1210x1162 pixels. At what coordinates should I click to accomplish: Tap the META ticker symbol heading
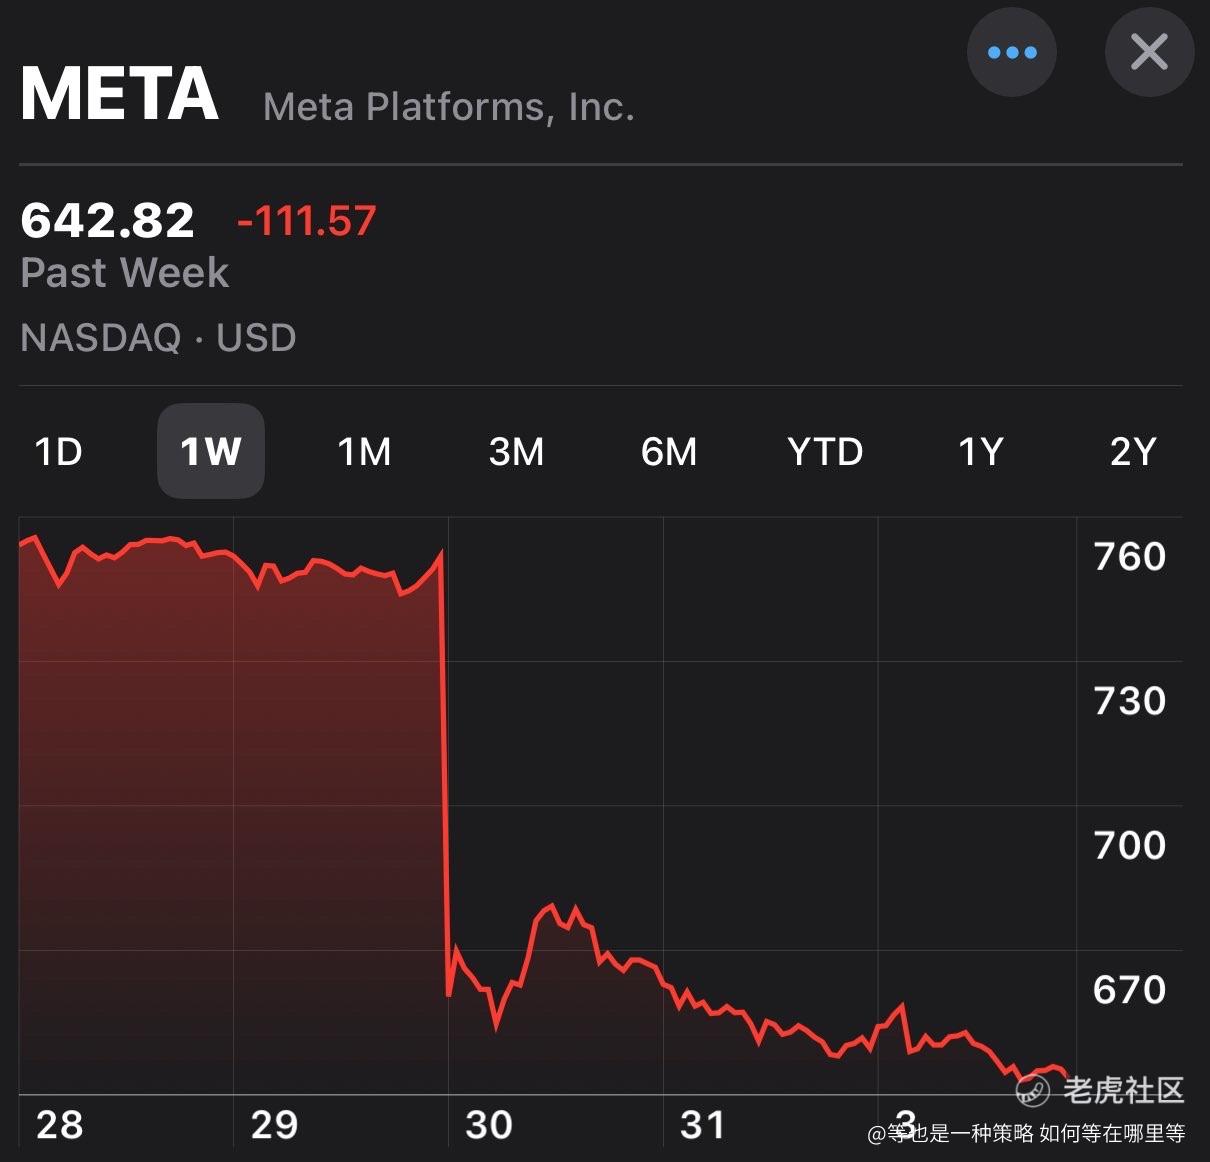(x=119, y=95)
